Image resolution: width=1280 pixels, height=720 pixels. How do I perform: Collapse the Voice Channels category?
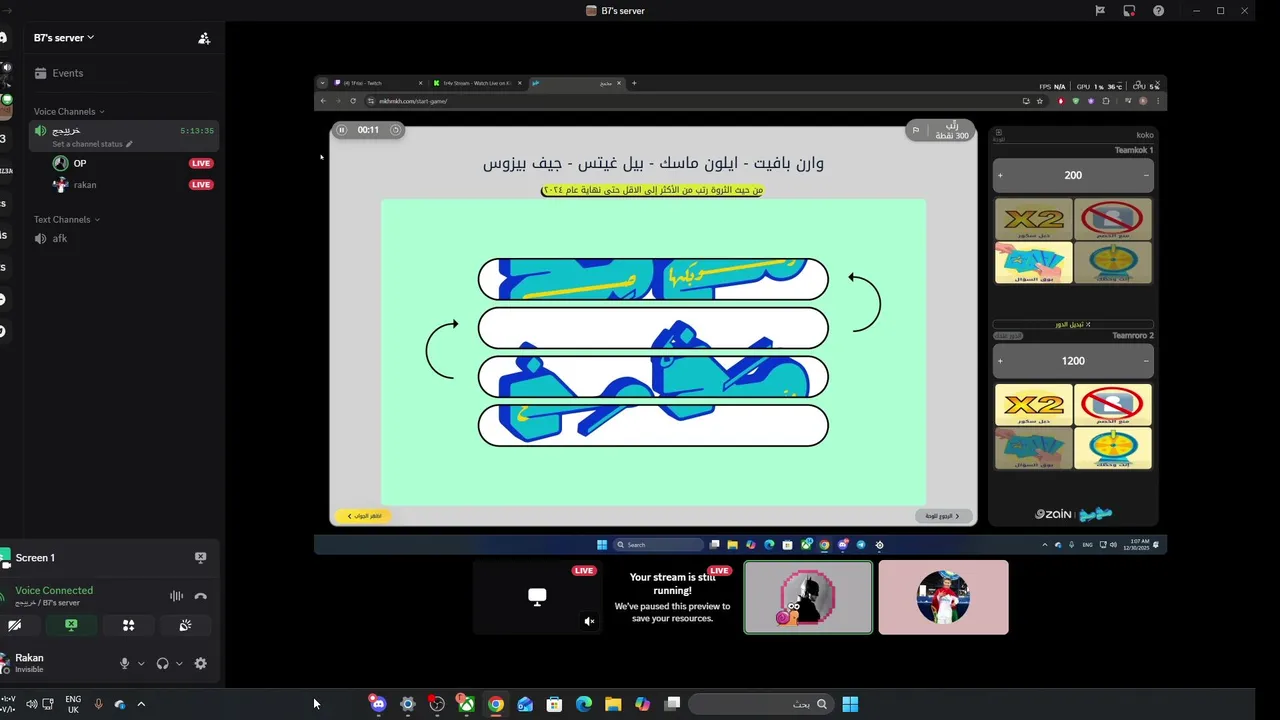69,112
